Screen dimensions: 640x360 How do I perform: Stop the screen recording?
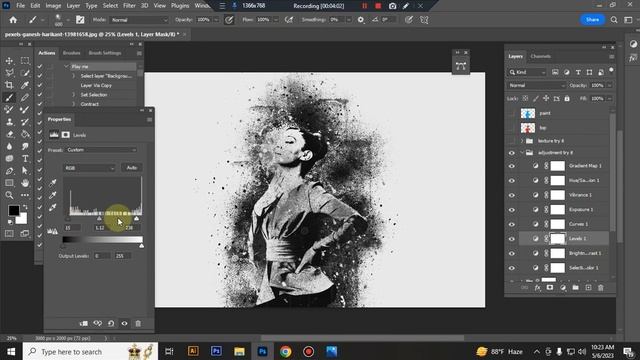378,6
